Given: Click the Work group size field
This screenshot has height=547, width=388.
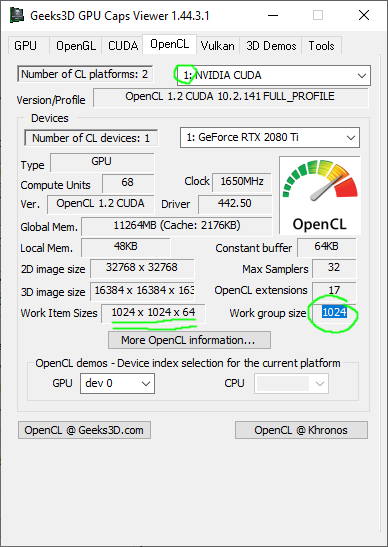Looking at the screenshot, I should pyautogui.click(x=334, y=313).
